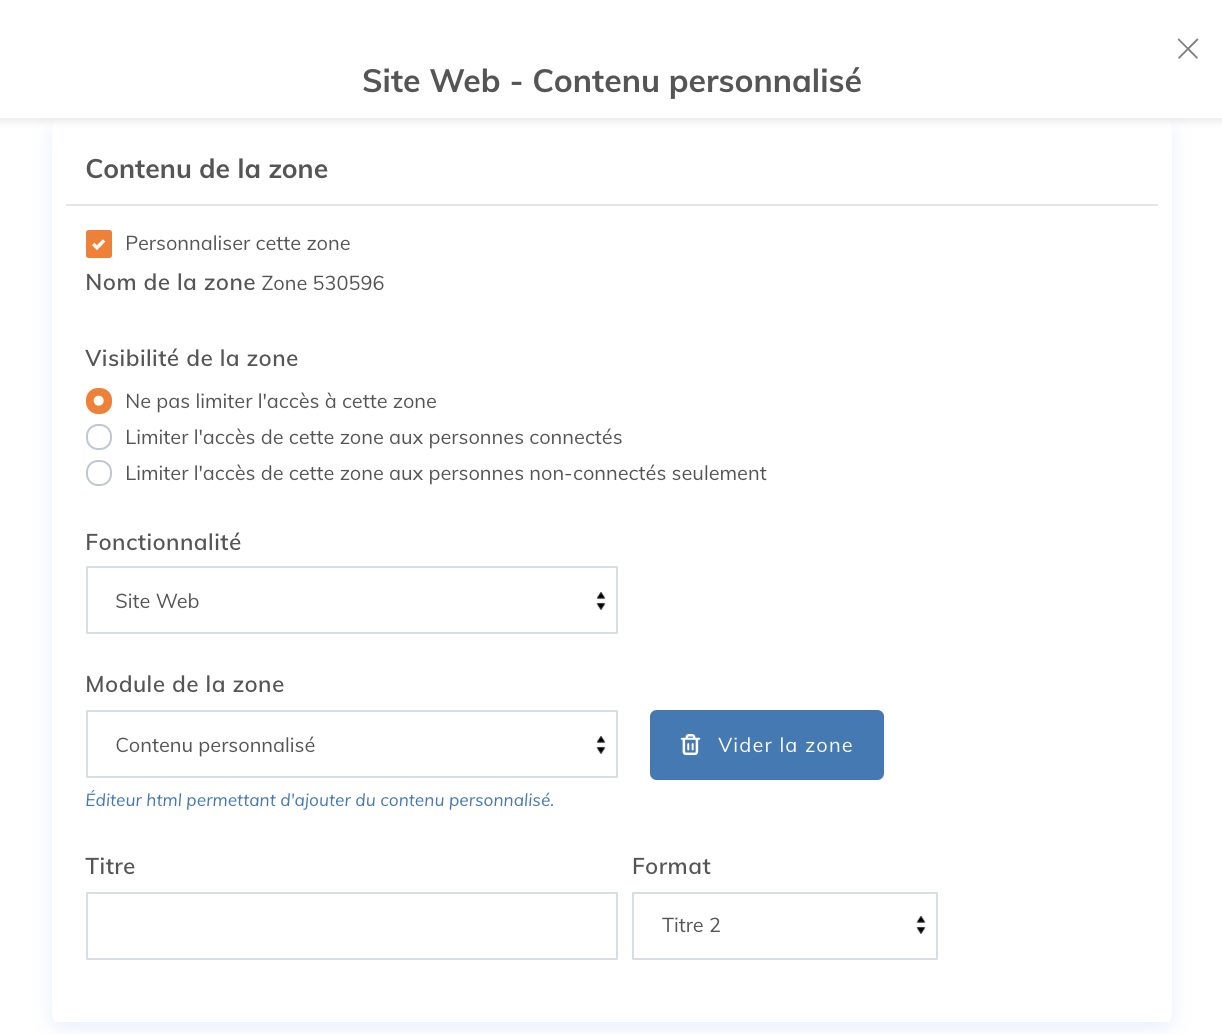Click into the Titre input field
This screenshot has width=1222, height=1034.
[x=351, y=925]
